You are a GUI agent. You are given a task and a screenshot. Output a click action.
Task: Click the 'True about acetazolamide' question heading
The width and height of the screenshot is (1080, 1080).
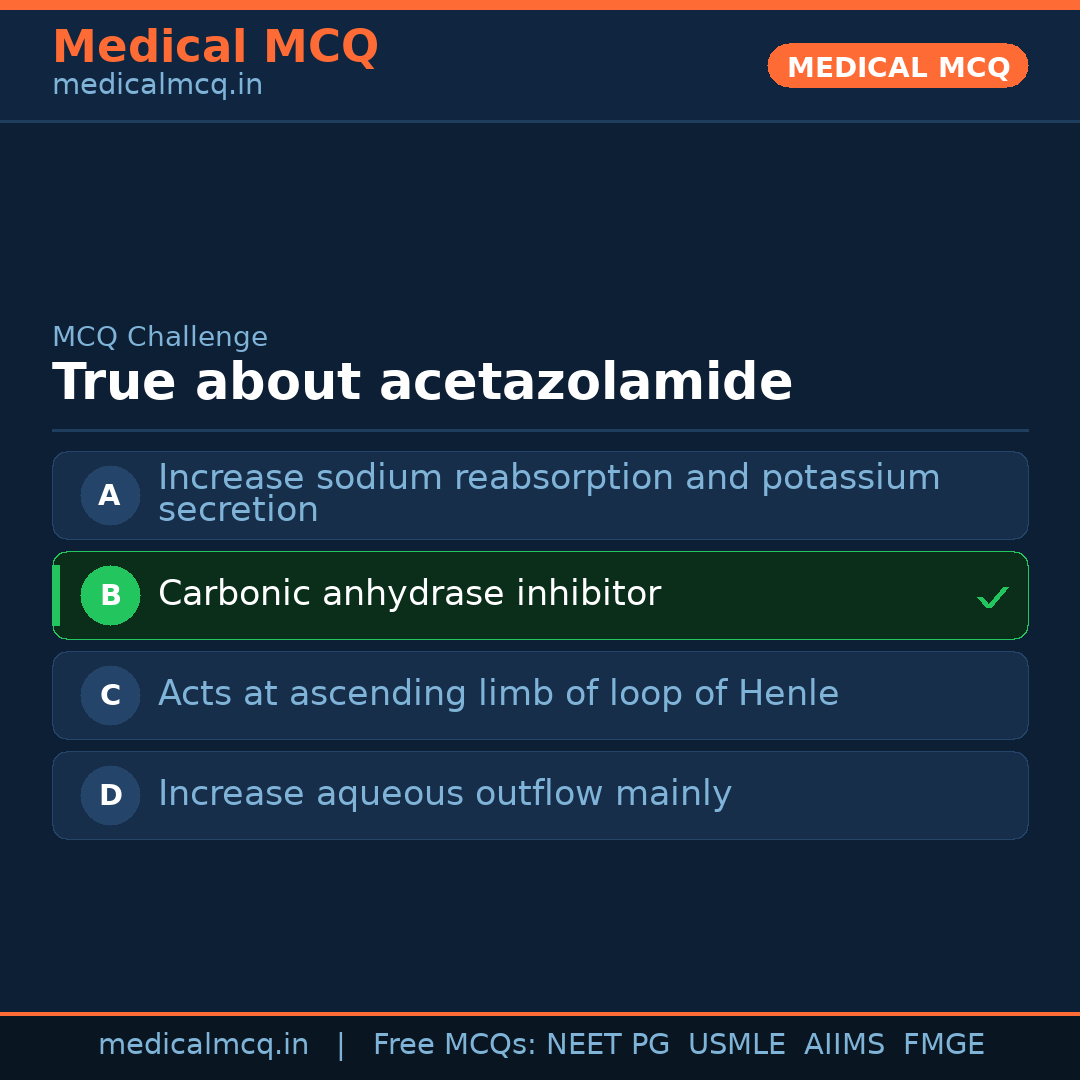(422, 383)
